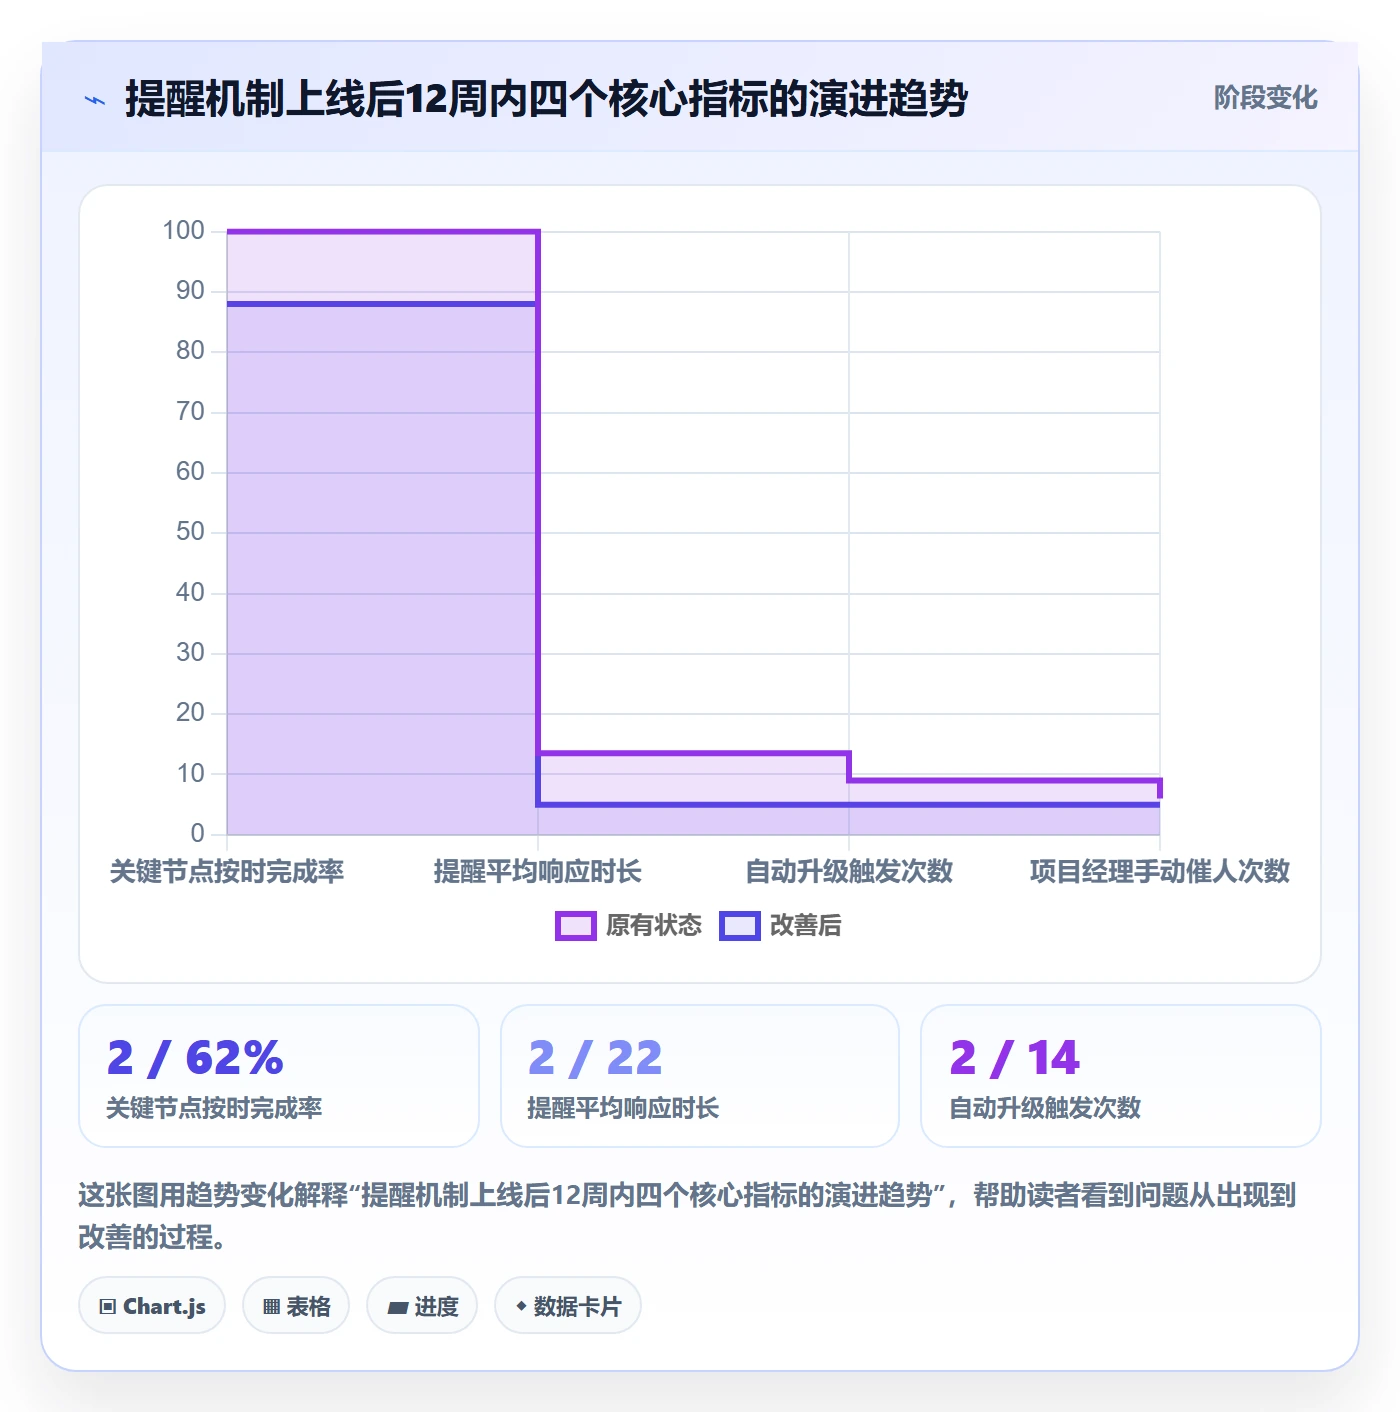Click the description paragraph starting 这张图用趋势变化

pos(688,1216)
